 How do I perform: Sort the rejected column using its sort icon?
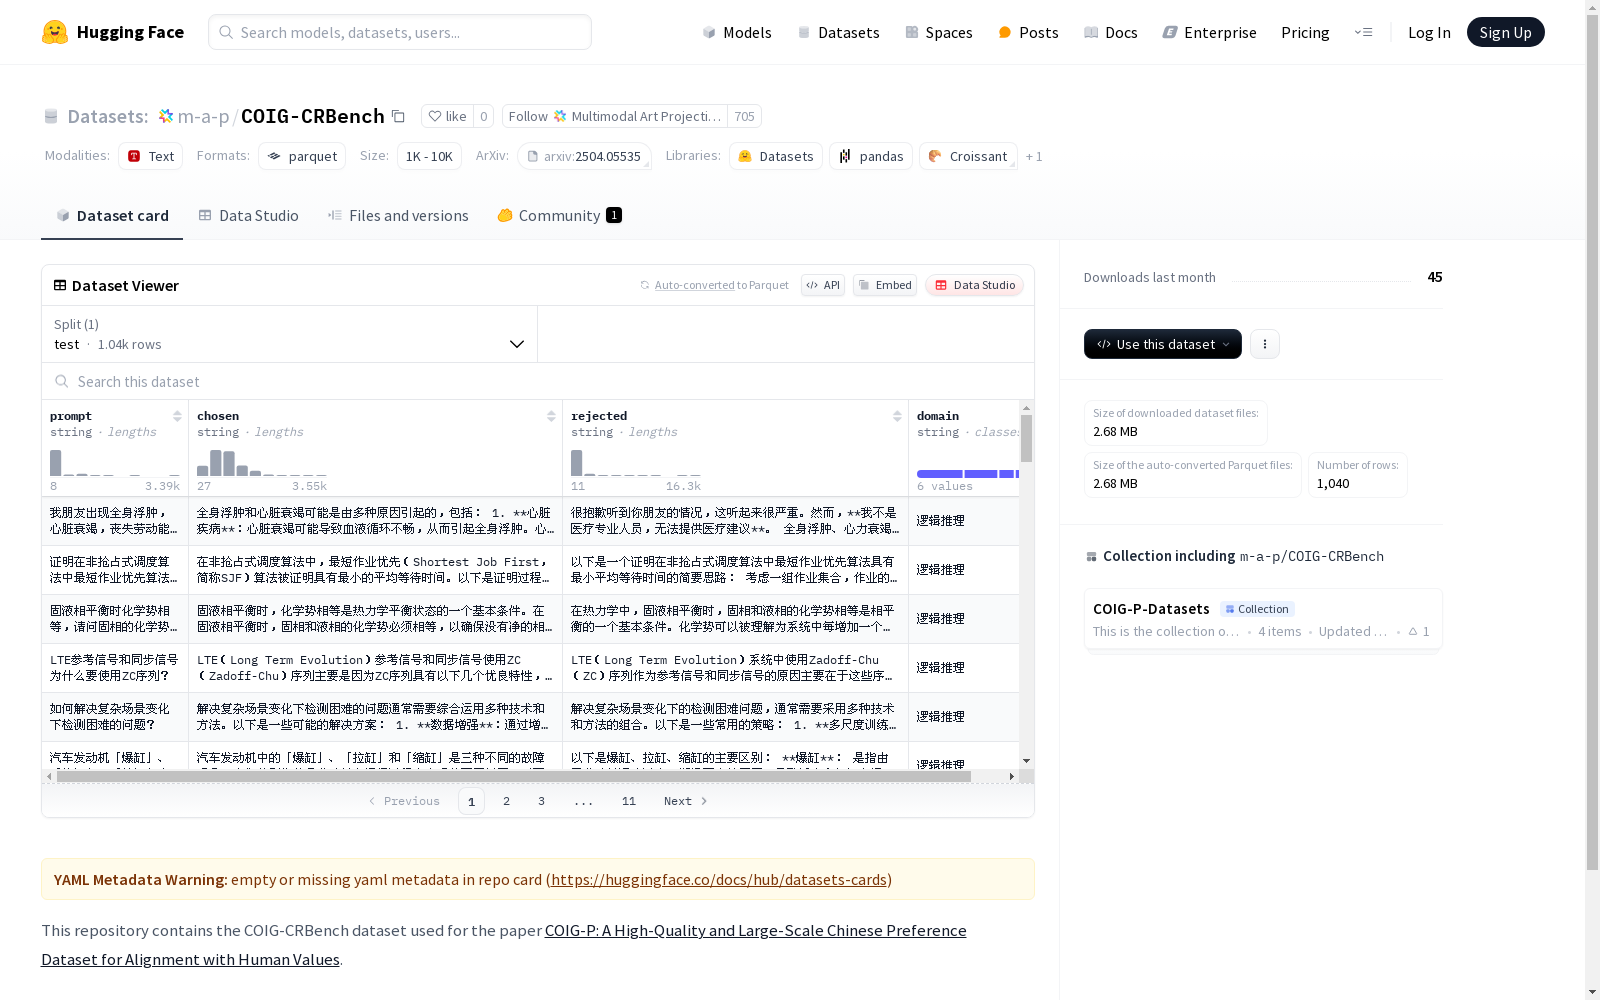pyautogui.click(x=897, y=416)
